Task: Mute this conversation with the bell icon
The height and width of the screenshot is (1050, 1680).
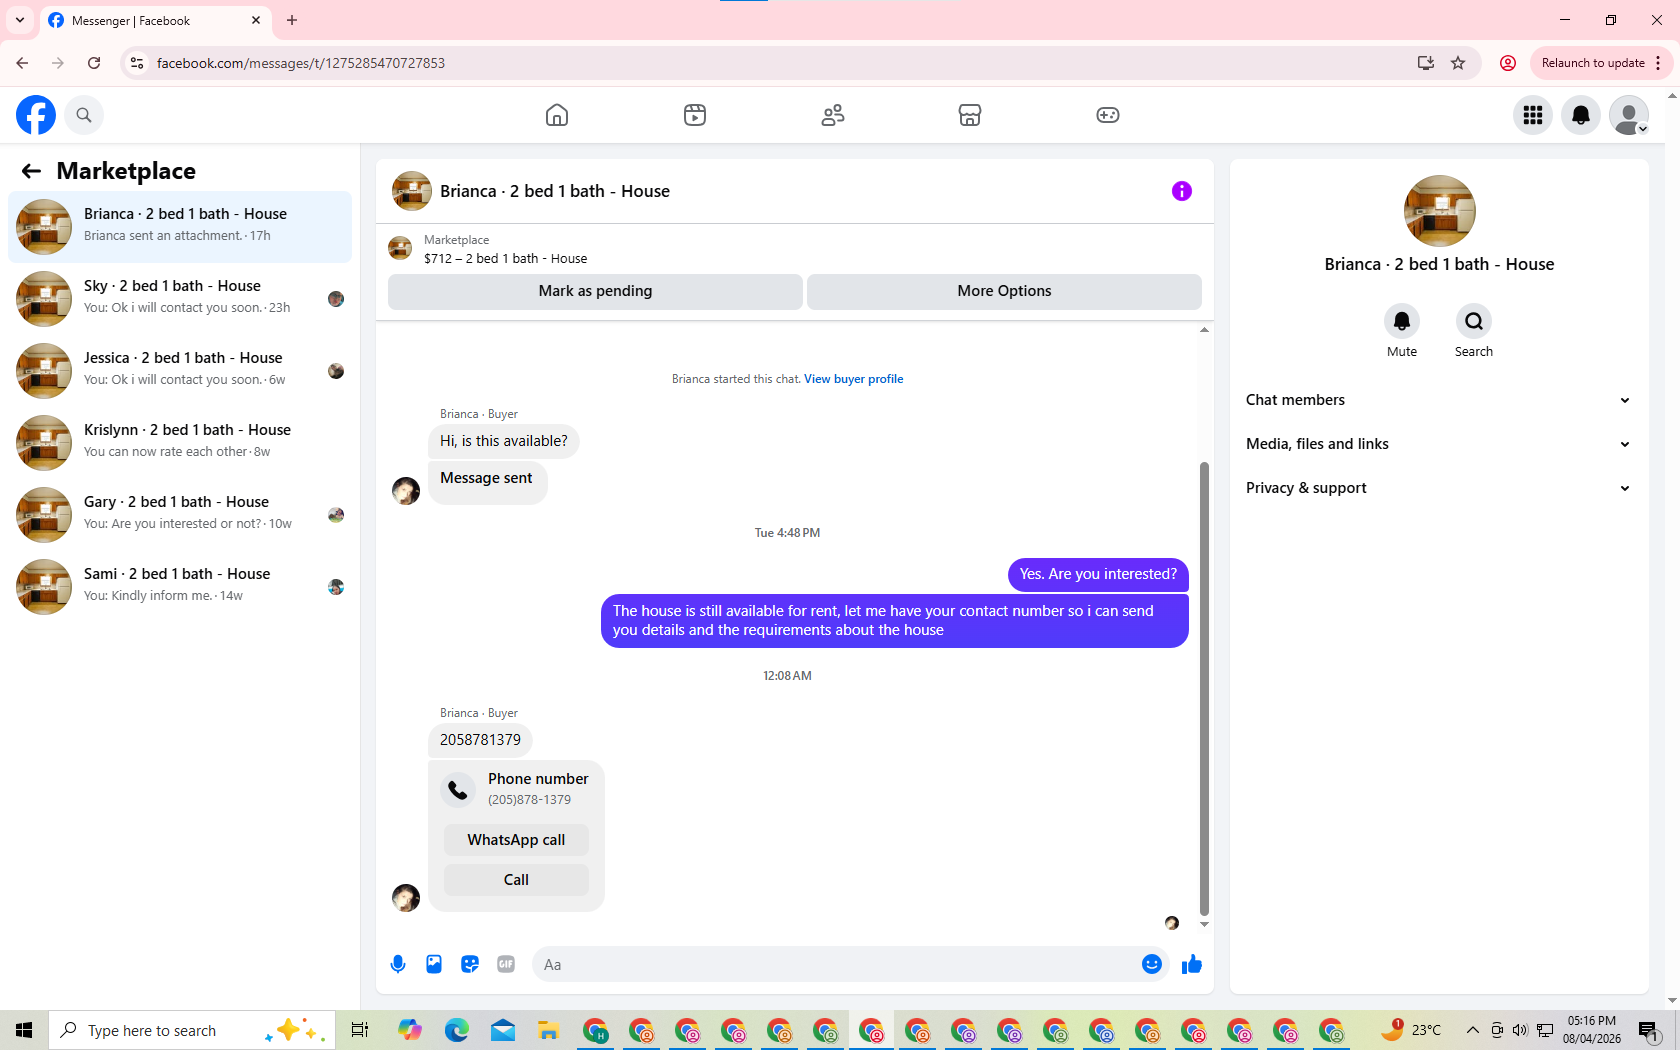Action: click(x=1402, y=321)
